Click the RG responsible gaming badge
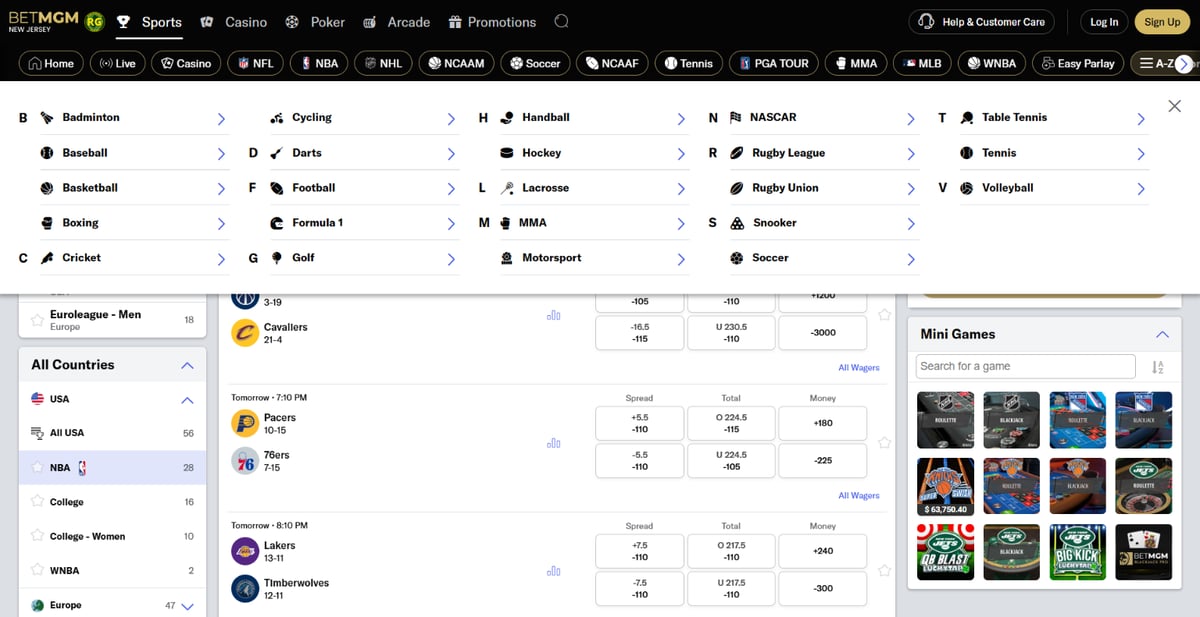The image size is (1200, 617). (95, 21)
